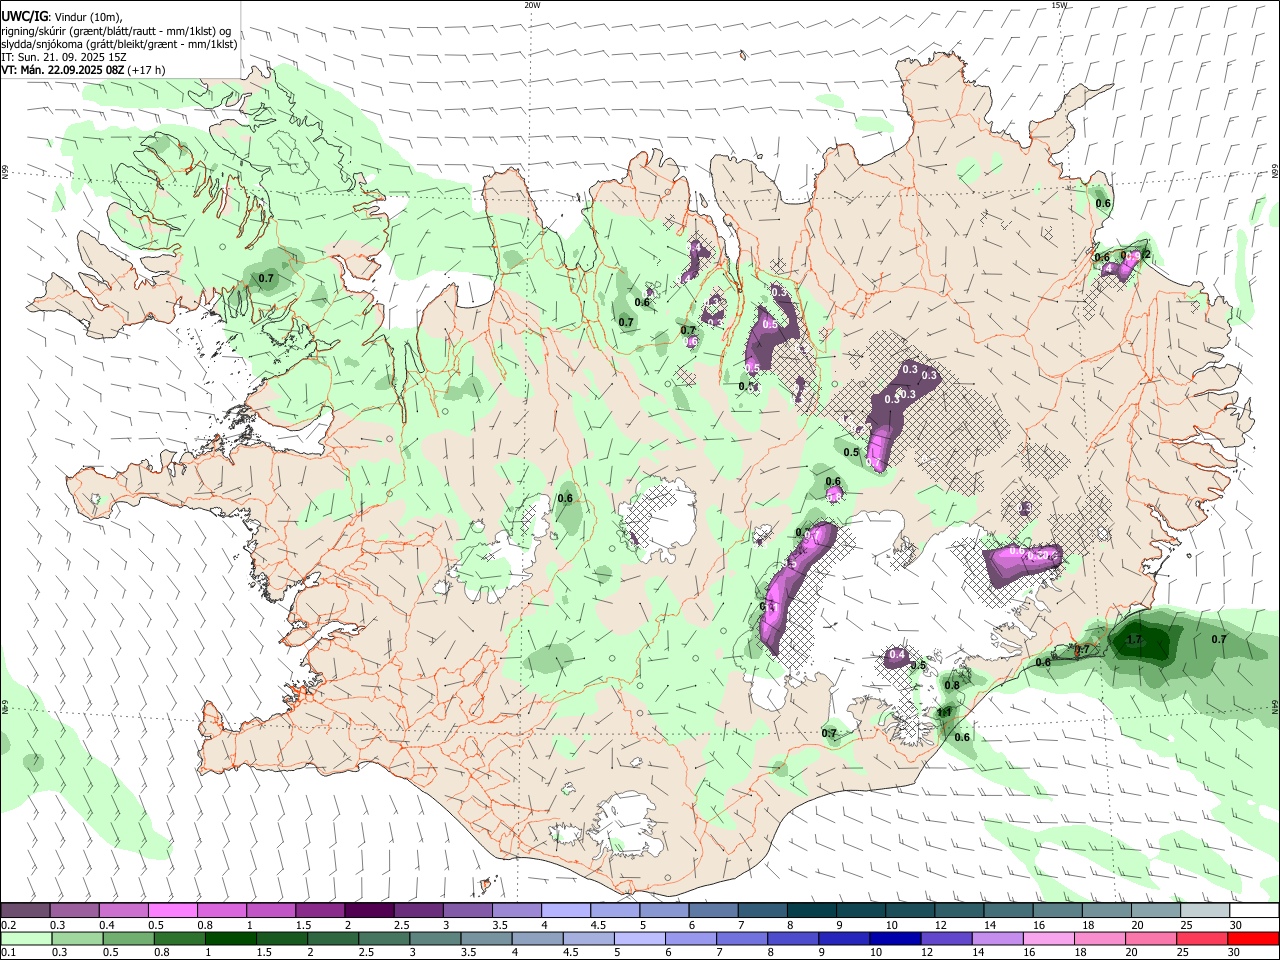Image resolution: width=1280 pixels, height=960 pixels.
Task: Click the light lavender swatch at 4 in upper legend
Action: pyautogui.click(x=565, y=910)
